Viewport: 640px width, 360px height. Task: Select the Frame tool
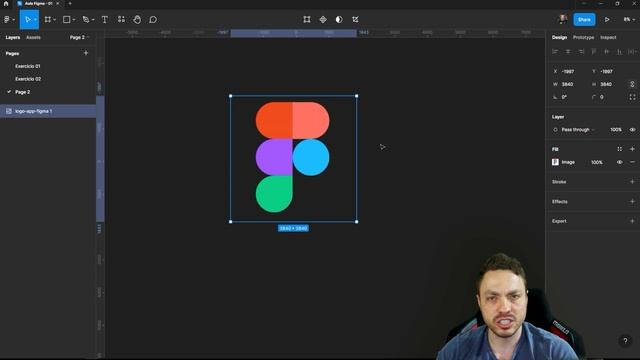(x=48, y=20)
